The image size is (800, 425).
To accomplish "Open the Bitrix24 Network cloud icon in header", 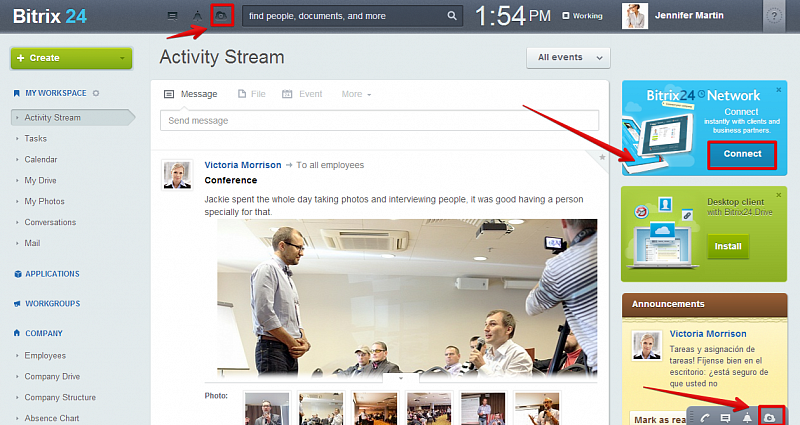I will [x=221, y=16].
